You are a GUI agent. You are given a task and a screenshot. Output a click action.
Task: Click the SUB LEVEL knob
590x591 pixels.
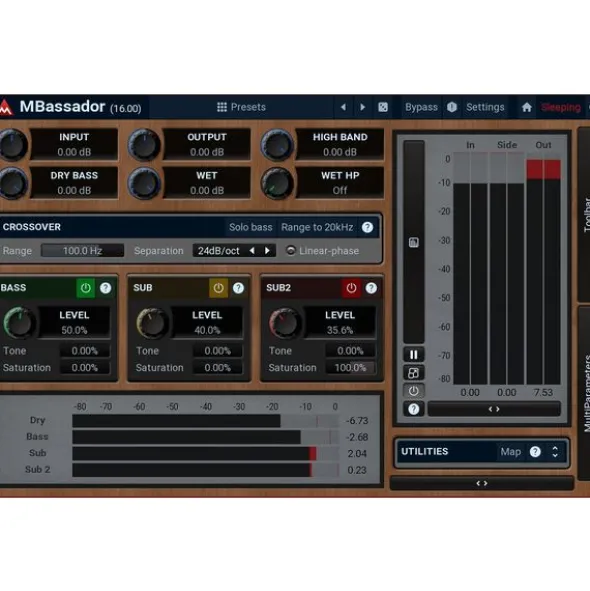[152, 323]
